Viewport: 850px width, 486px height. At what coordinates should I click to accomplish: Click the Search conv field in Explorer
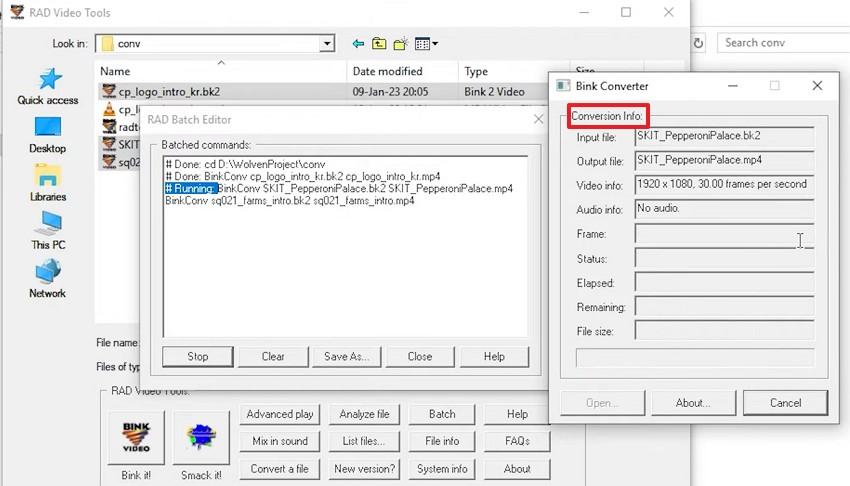784,43
